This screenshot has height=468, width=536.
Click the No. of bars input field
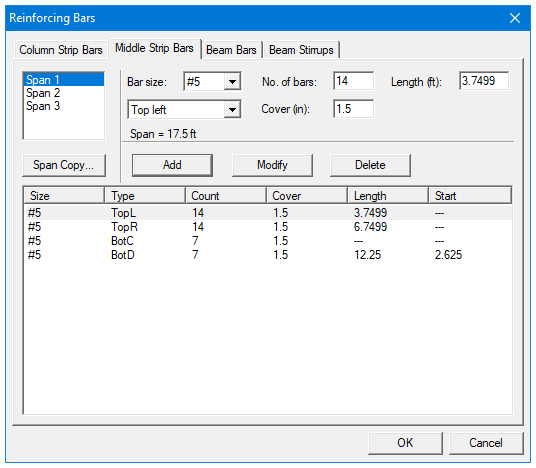[x=353, y=81]
